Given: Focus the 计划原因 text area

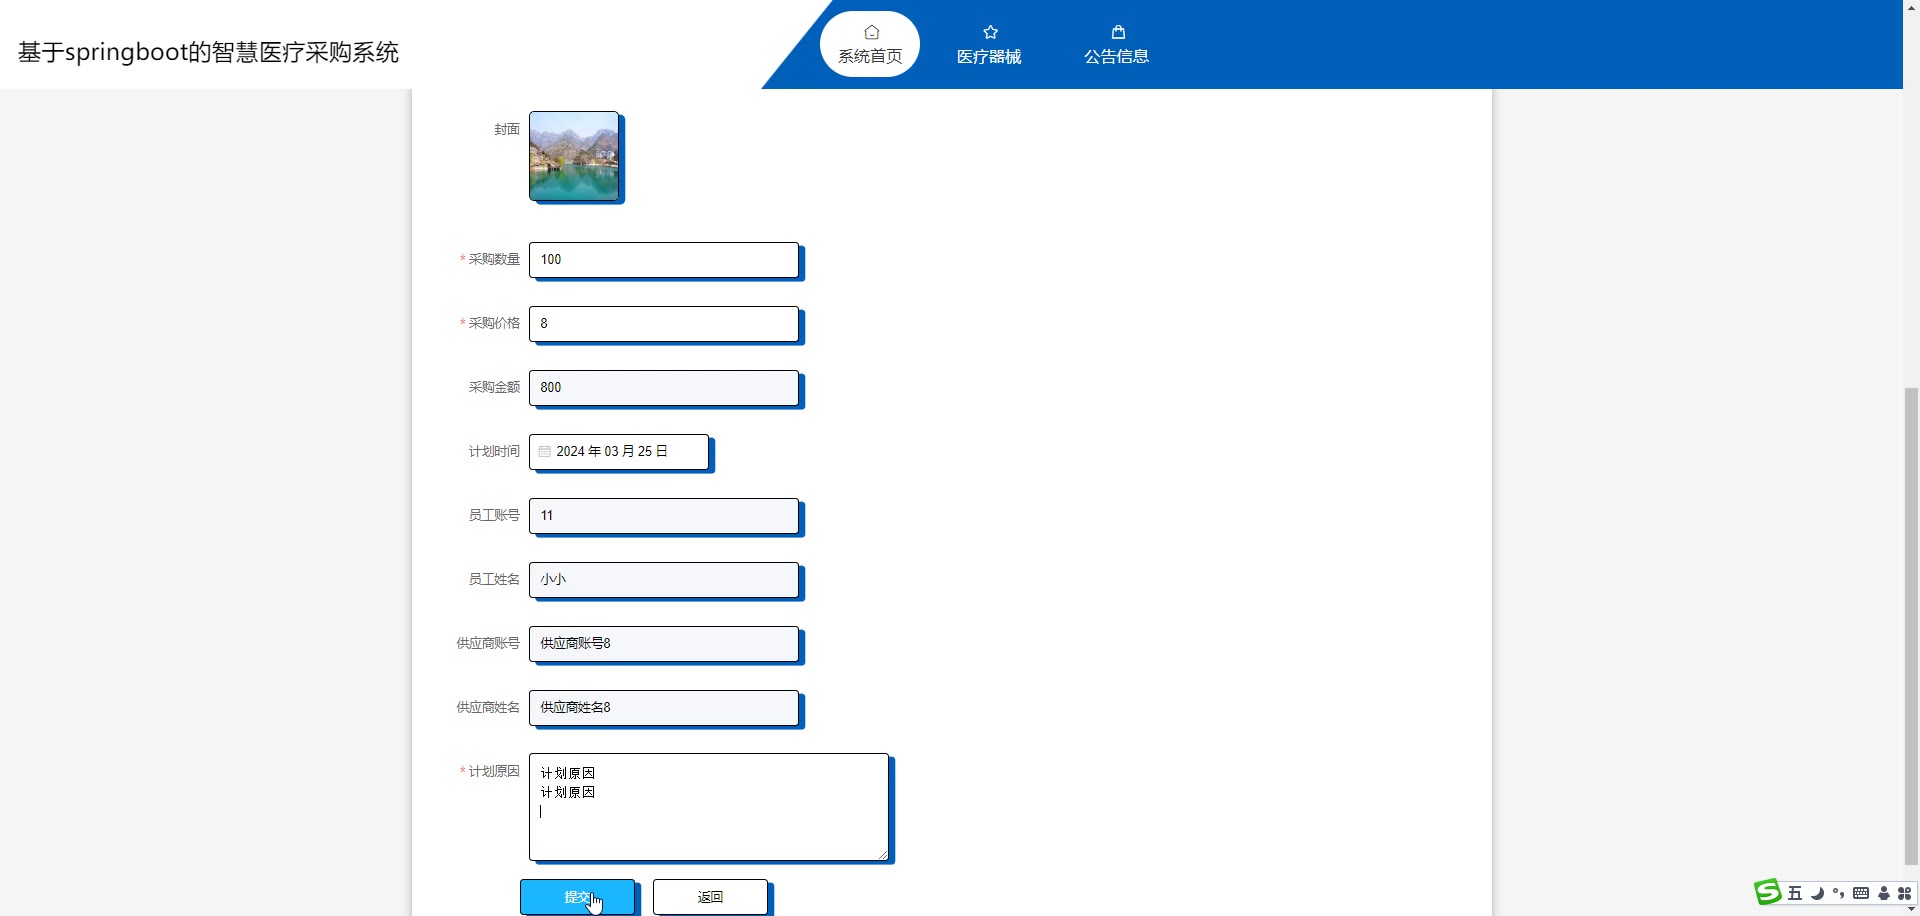Looking at the screenshot, I should point(709,806).
